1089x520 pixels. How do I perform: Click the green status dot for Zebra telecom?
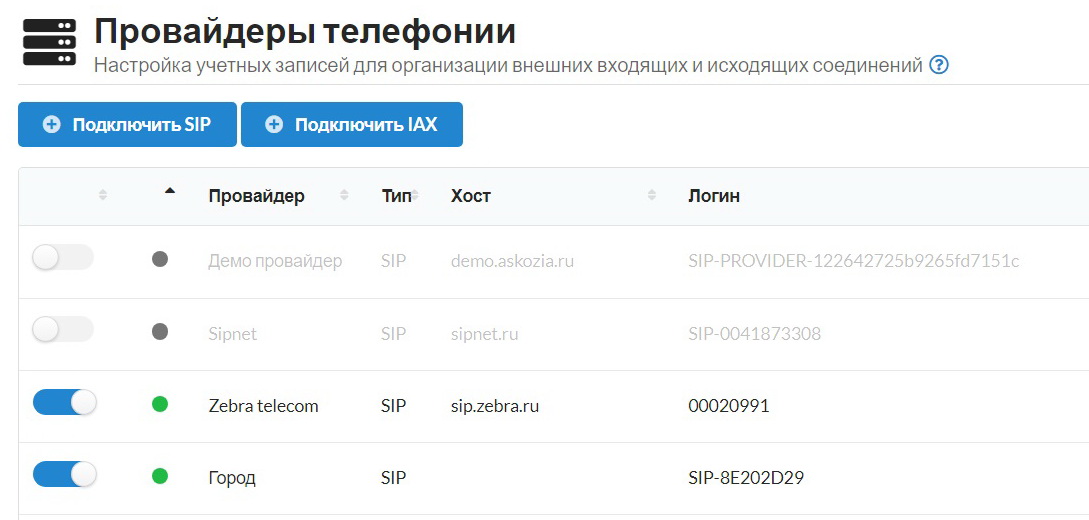click(x=160, y=405)
